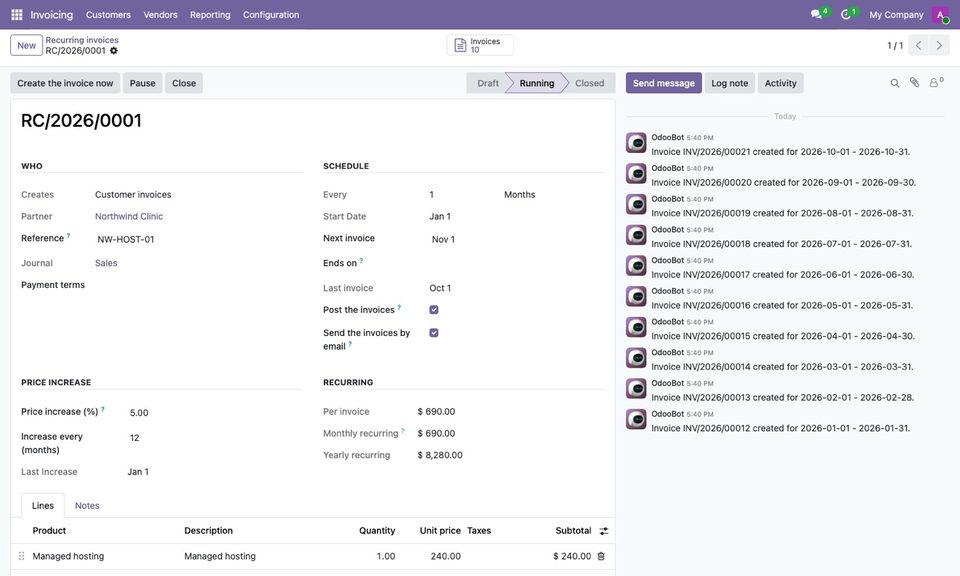Screen dimensions: 960x576
Task: Open the Configuration menu
Action: pyautogui.click(x=271, y=15)
